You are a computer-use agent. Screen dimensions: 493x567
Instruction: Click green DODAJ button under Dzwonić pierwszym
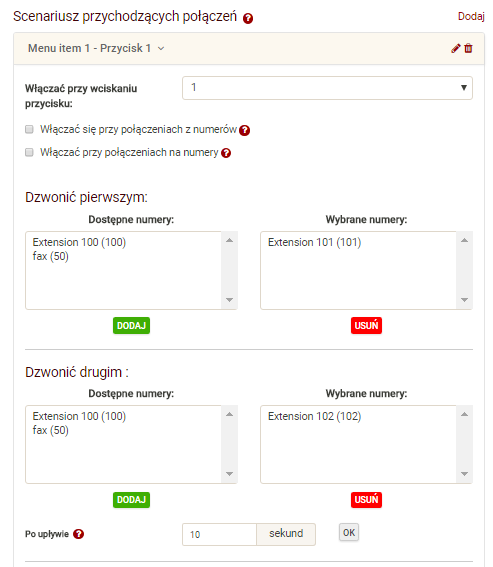[x=131, y=325]
